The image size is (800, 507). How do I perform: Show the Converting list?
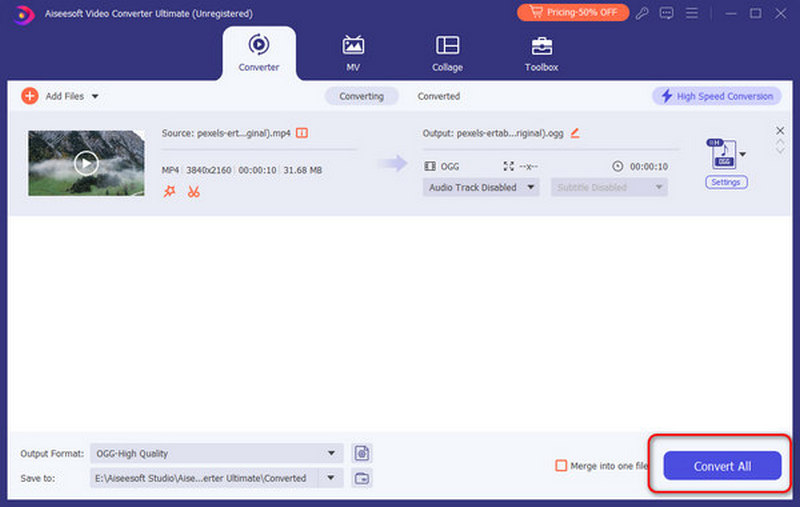362,96
